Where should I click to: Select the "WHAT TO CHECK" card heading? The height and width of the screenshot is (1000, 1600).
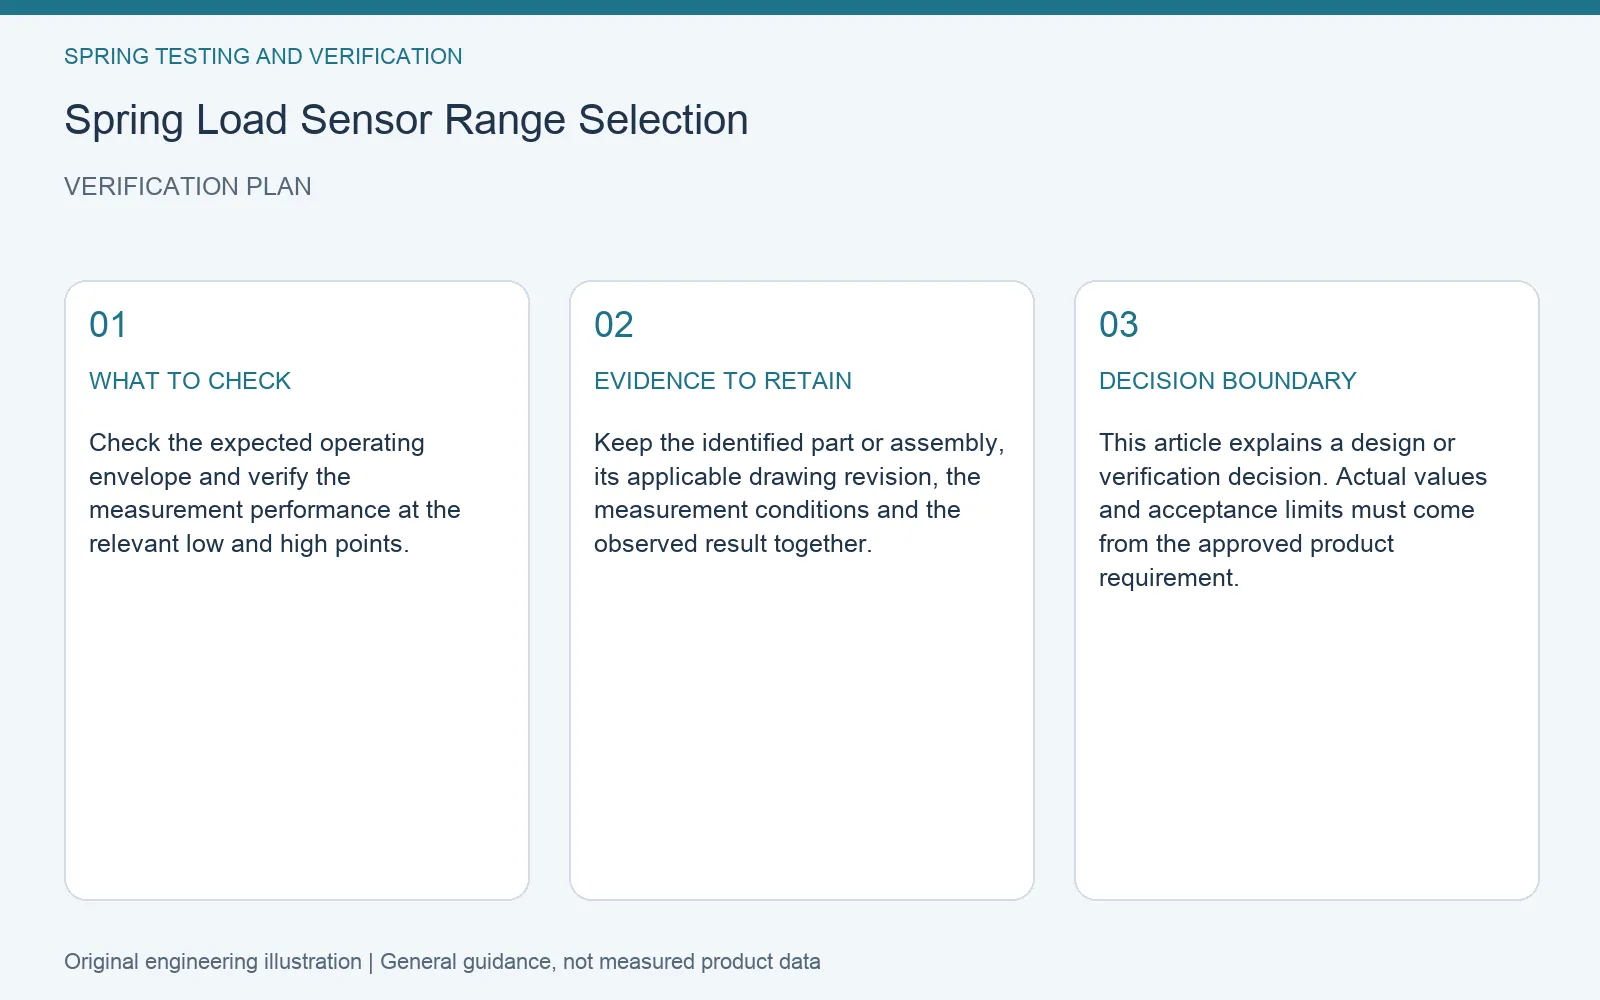[x=190, y=381]
